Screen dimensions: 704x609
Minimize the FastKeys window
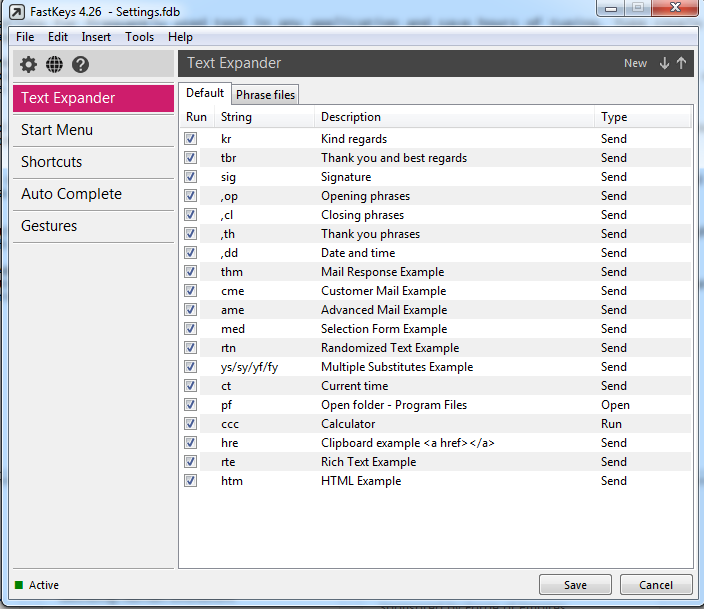tap(611, 8)
